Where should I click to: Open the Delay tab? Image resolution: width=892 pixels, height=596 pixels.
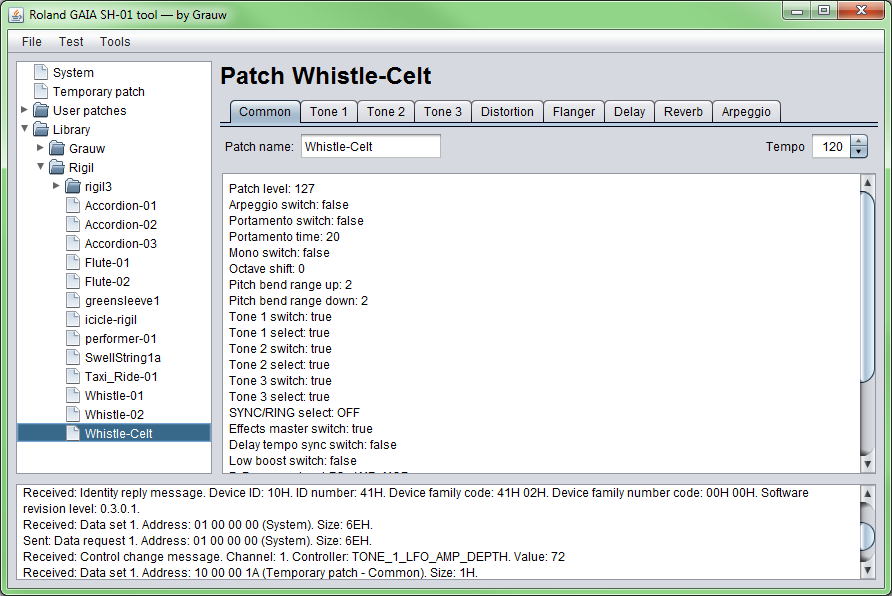[629, 111]
